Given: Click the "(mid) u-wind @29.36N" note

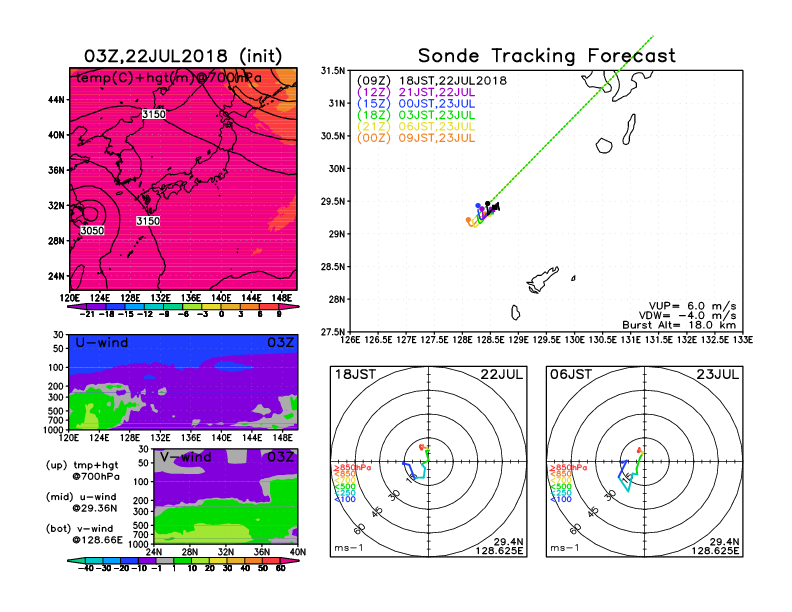Looking at the screenshot, I should (x=81, y=502).
